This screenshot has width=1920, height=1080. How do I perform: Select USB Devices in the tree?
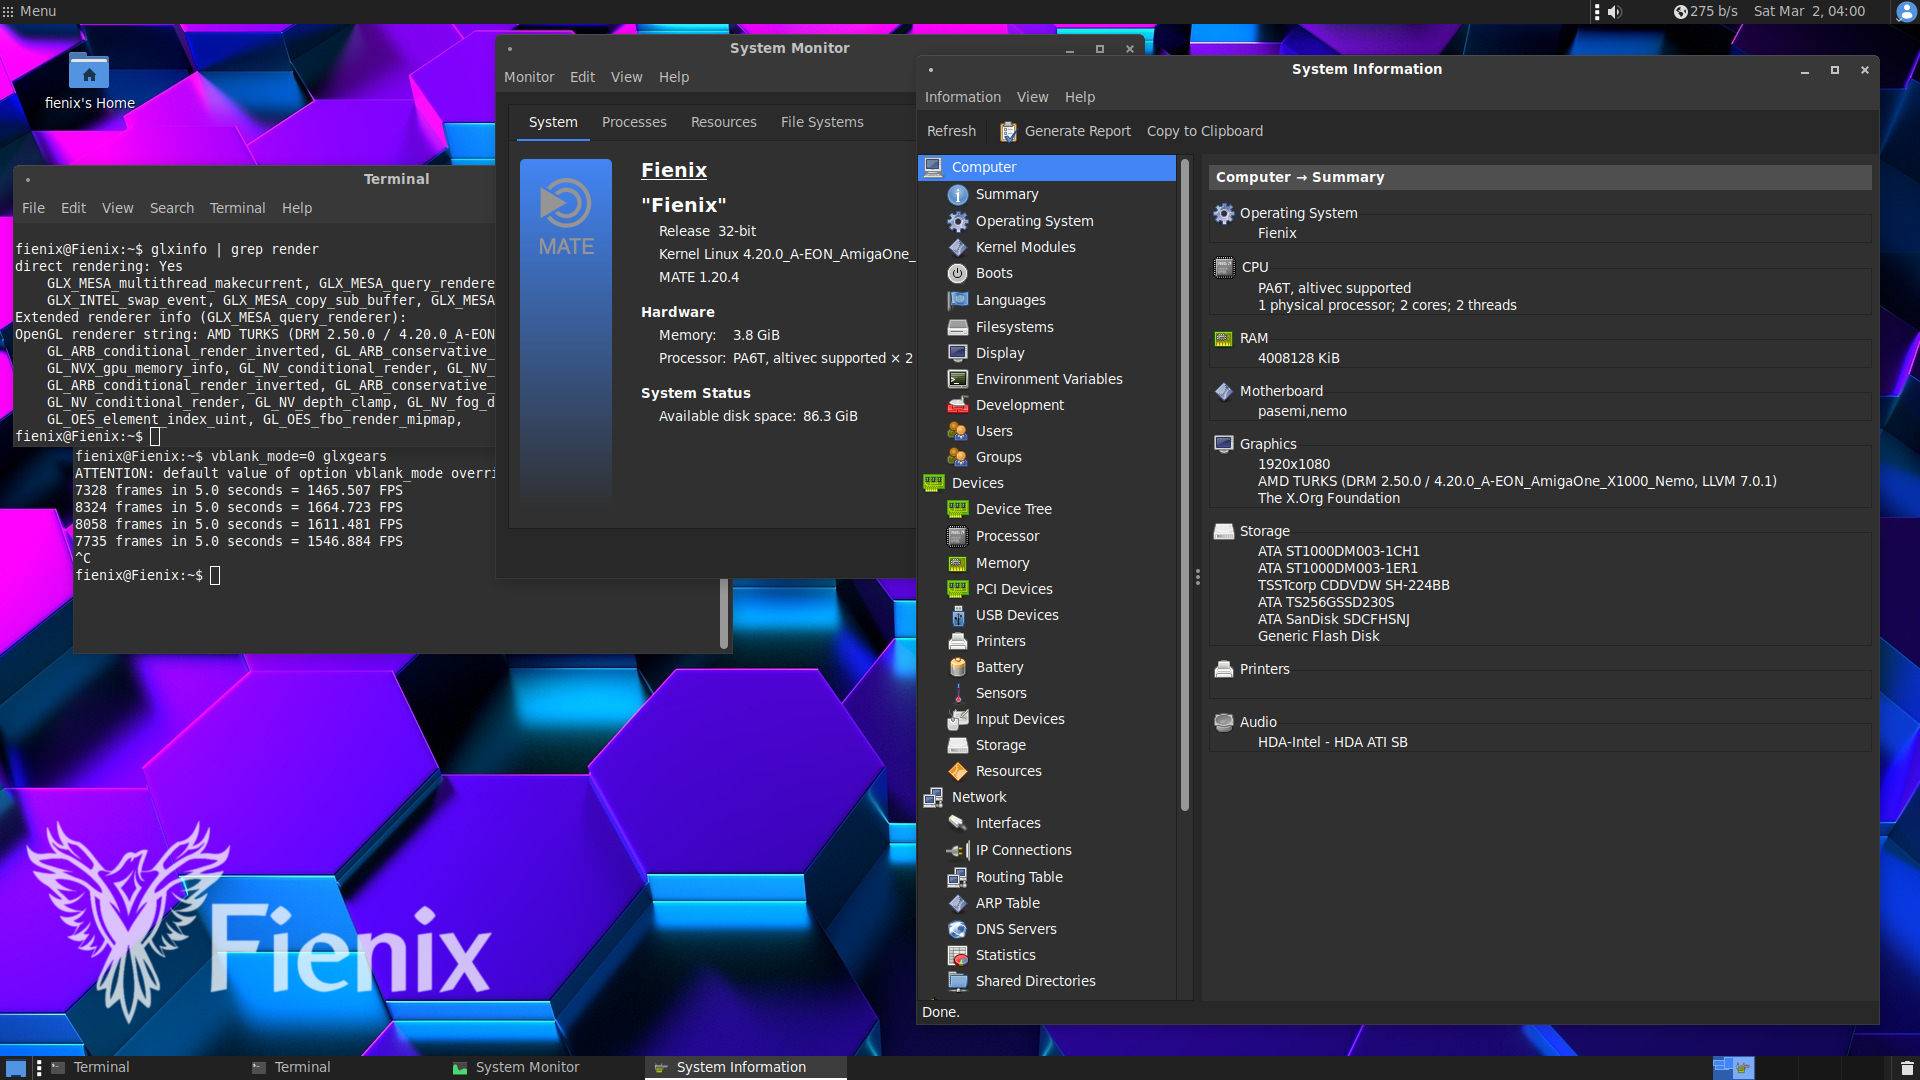(1016, 615)
